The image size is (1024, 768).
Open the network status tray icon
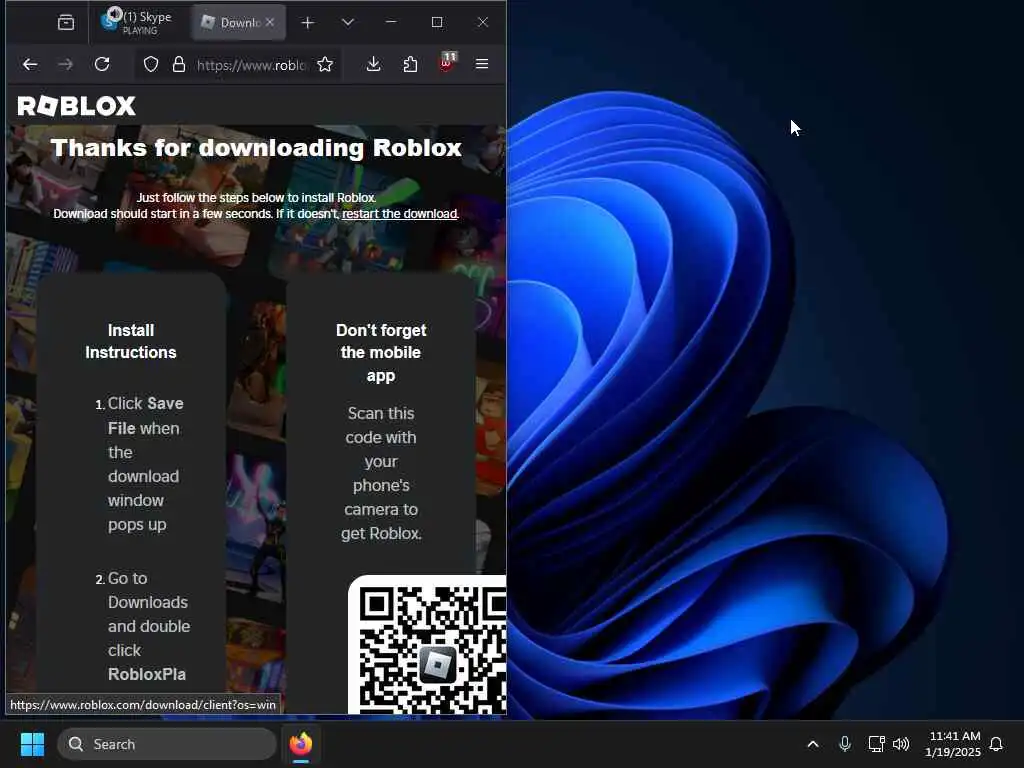click(x=876, y=744)
